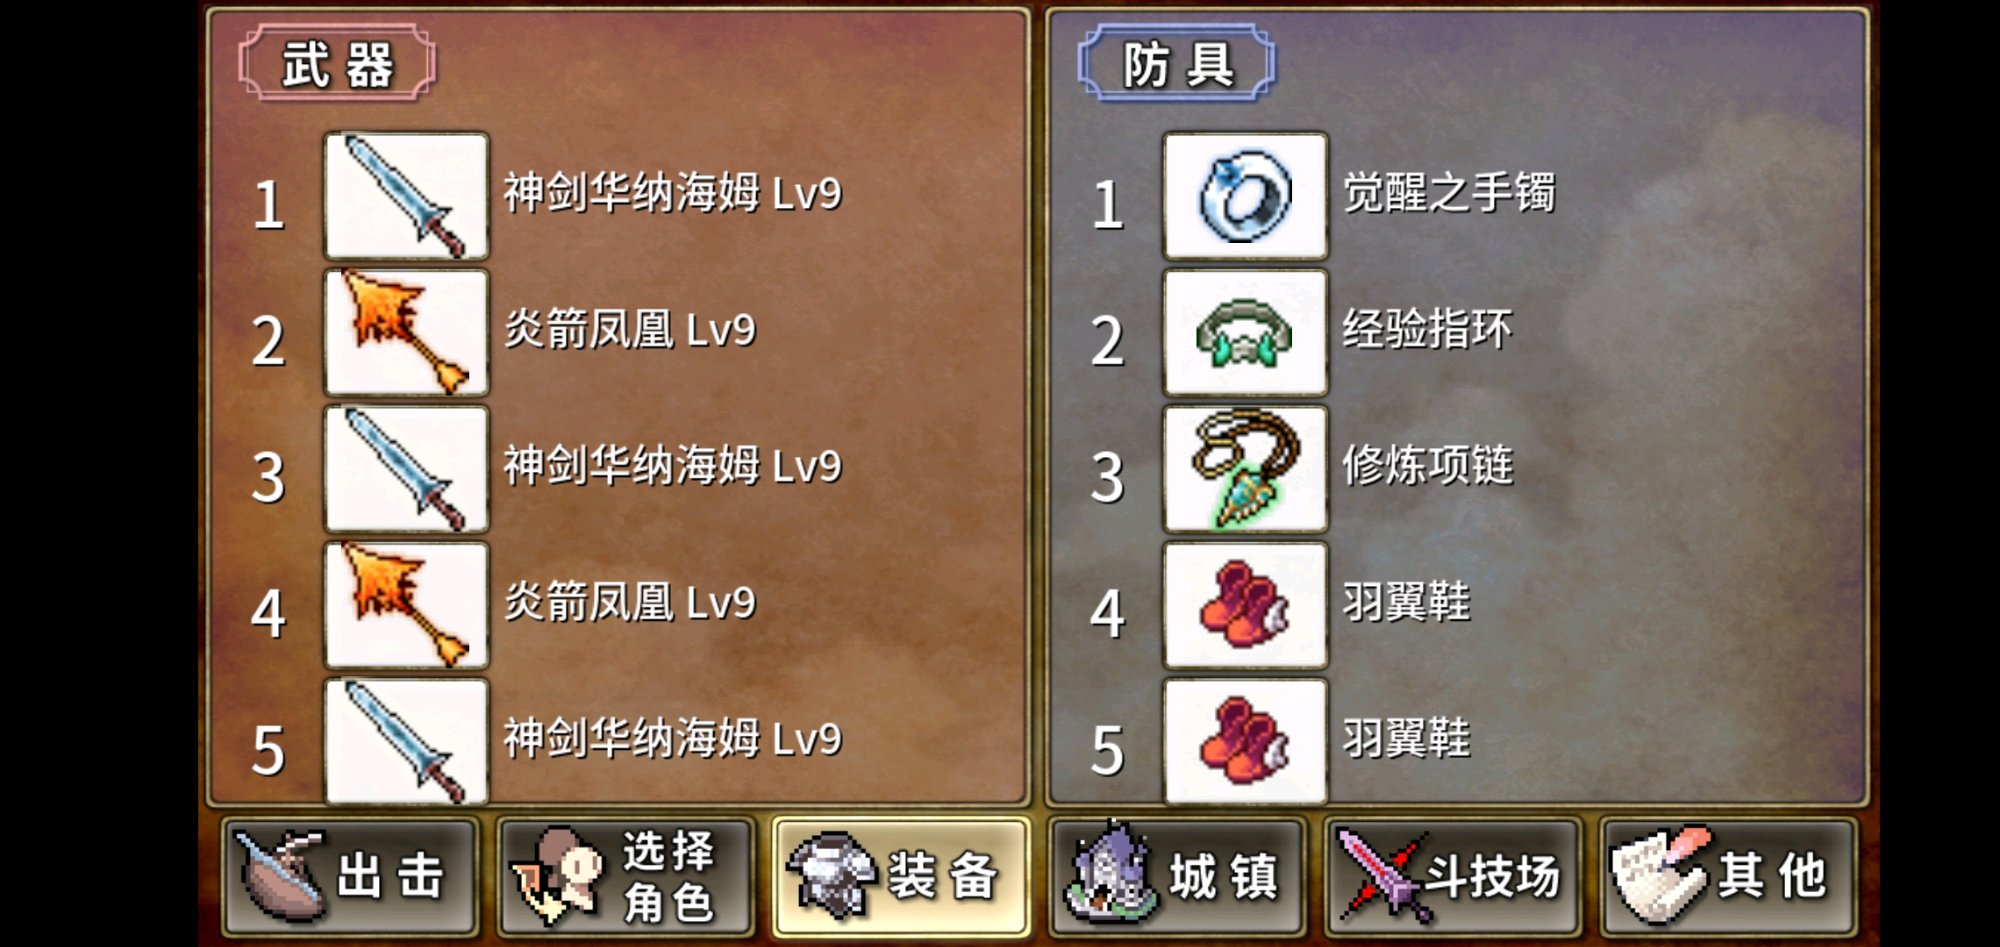
Task: Select the 羽翼鞋 shoes icon in armor slot 4
Action: (x=1245, y=605)
